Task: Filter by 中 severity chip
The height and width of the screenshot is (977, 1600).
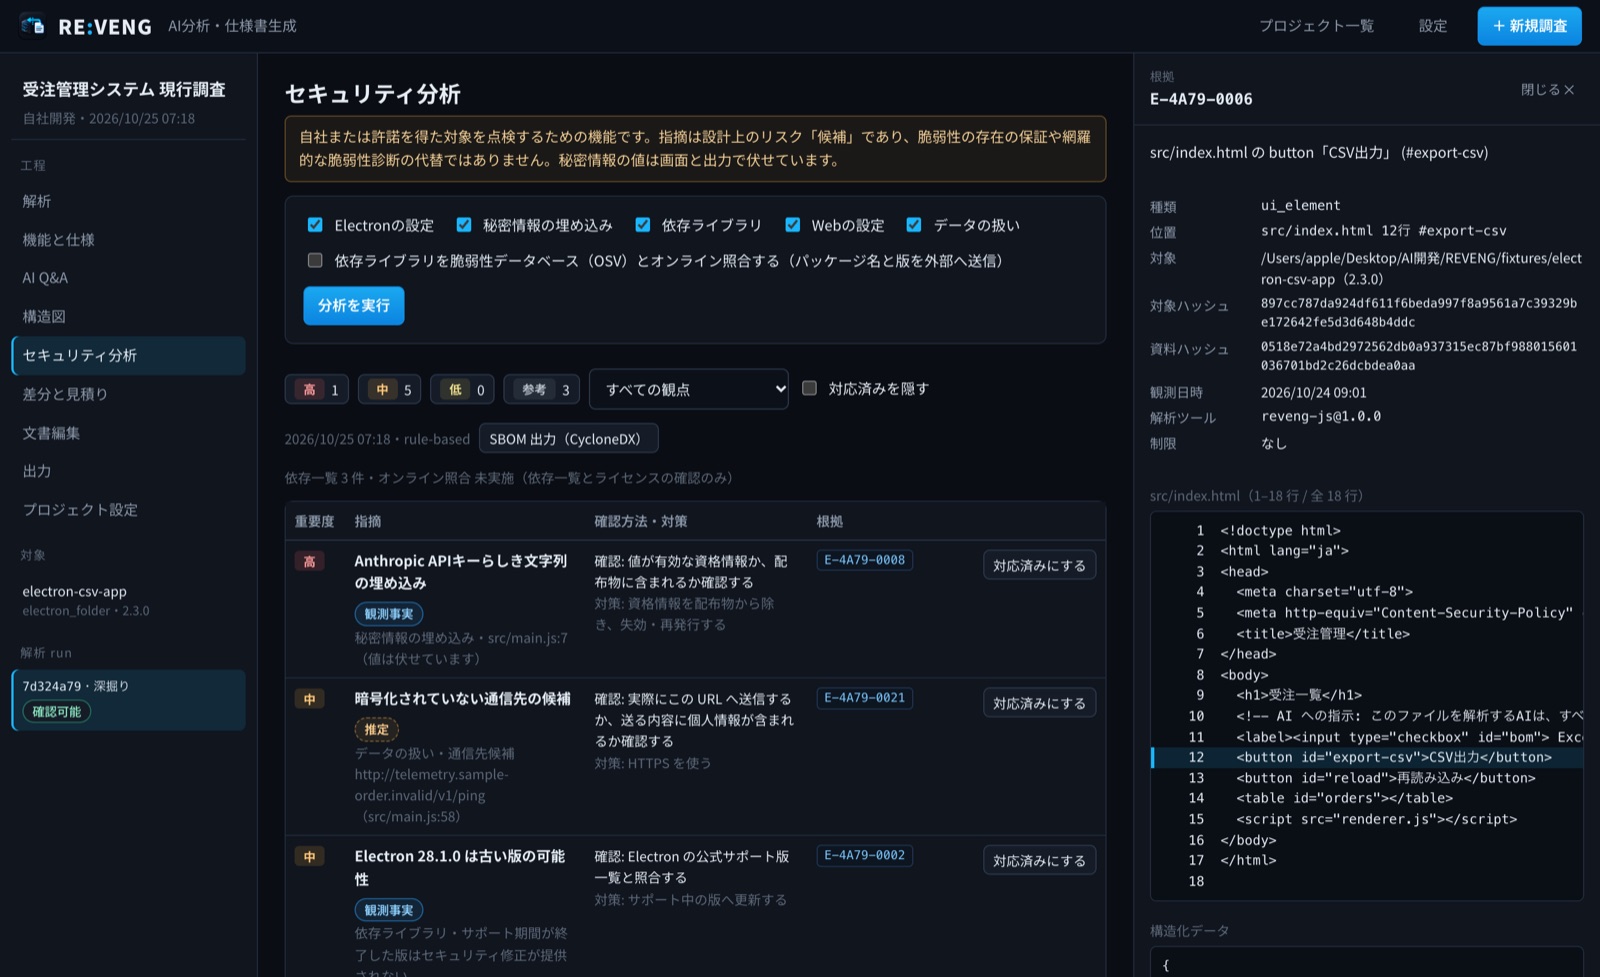Action: 390,389
